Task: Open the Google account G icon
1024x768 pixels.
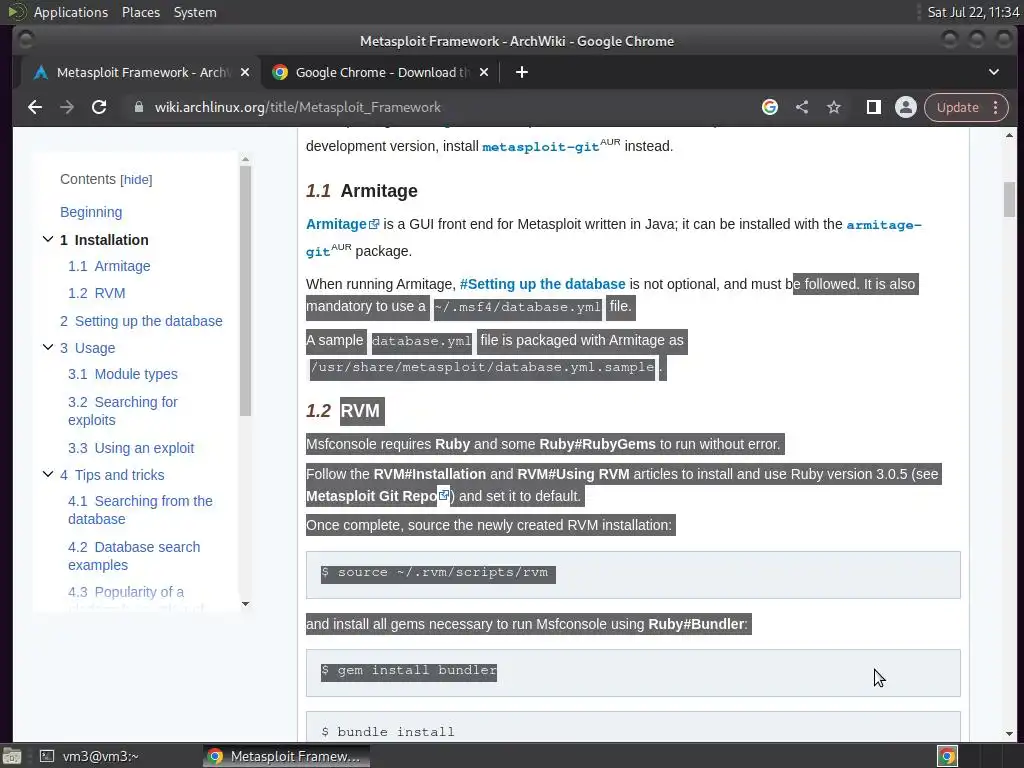Action: [770, 107]
